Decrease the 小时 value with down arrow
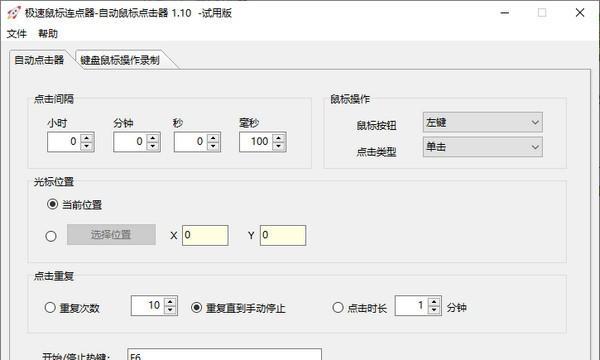This screenshot has width=600, height=360. tap(87, 147)
